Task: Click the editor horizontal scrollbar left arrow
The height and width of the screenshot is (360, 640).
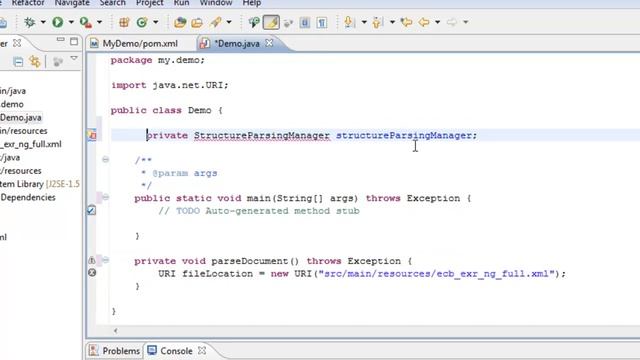Action: pos(116,331)
